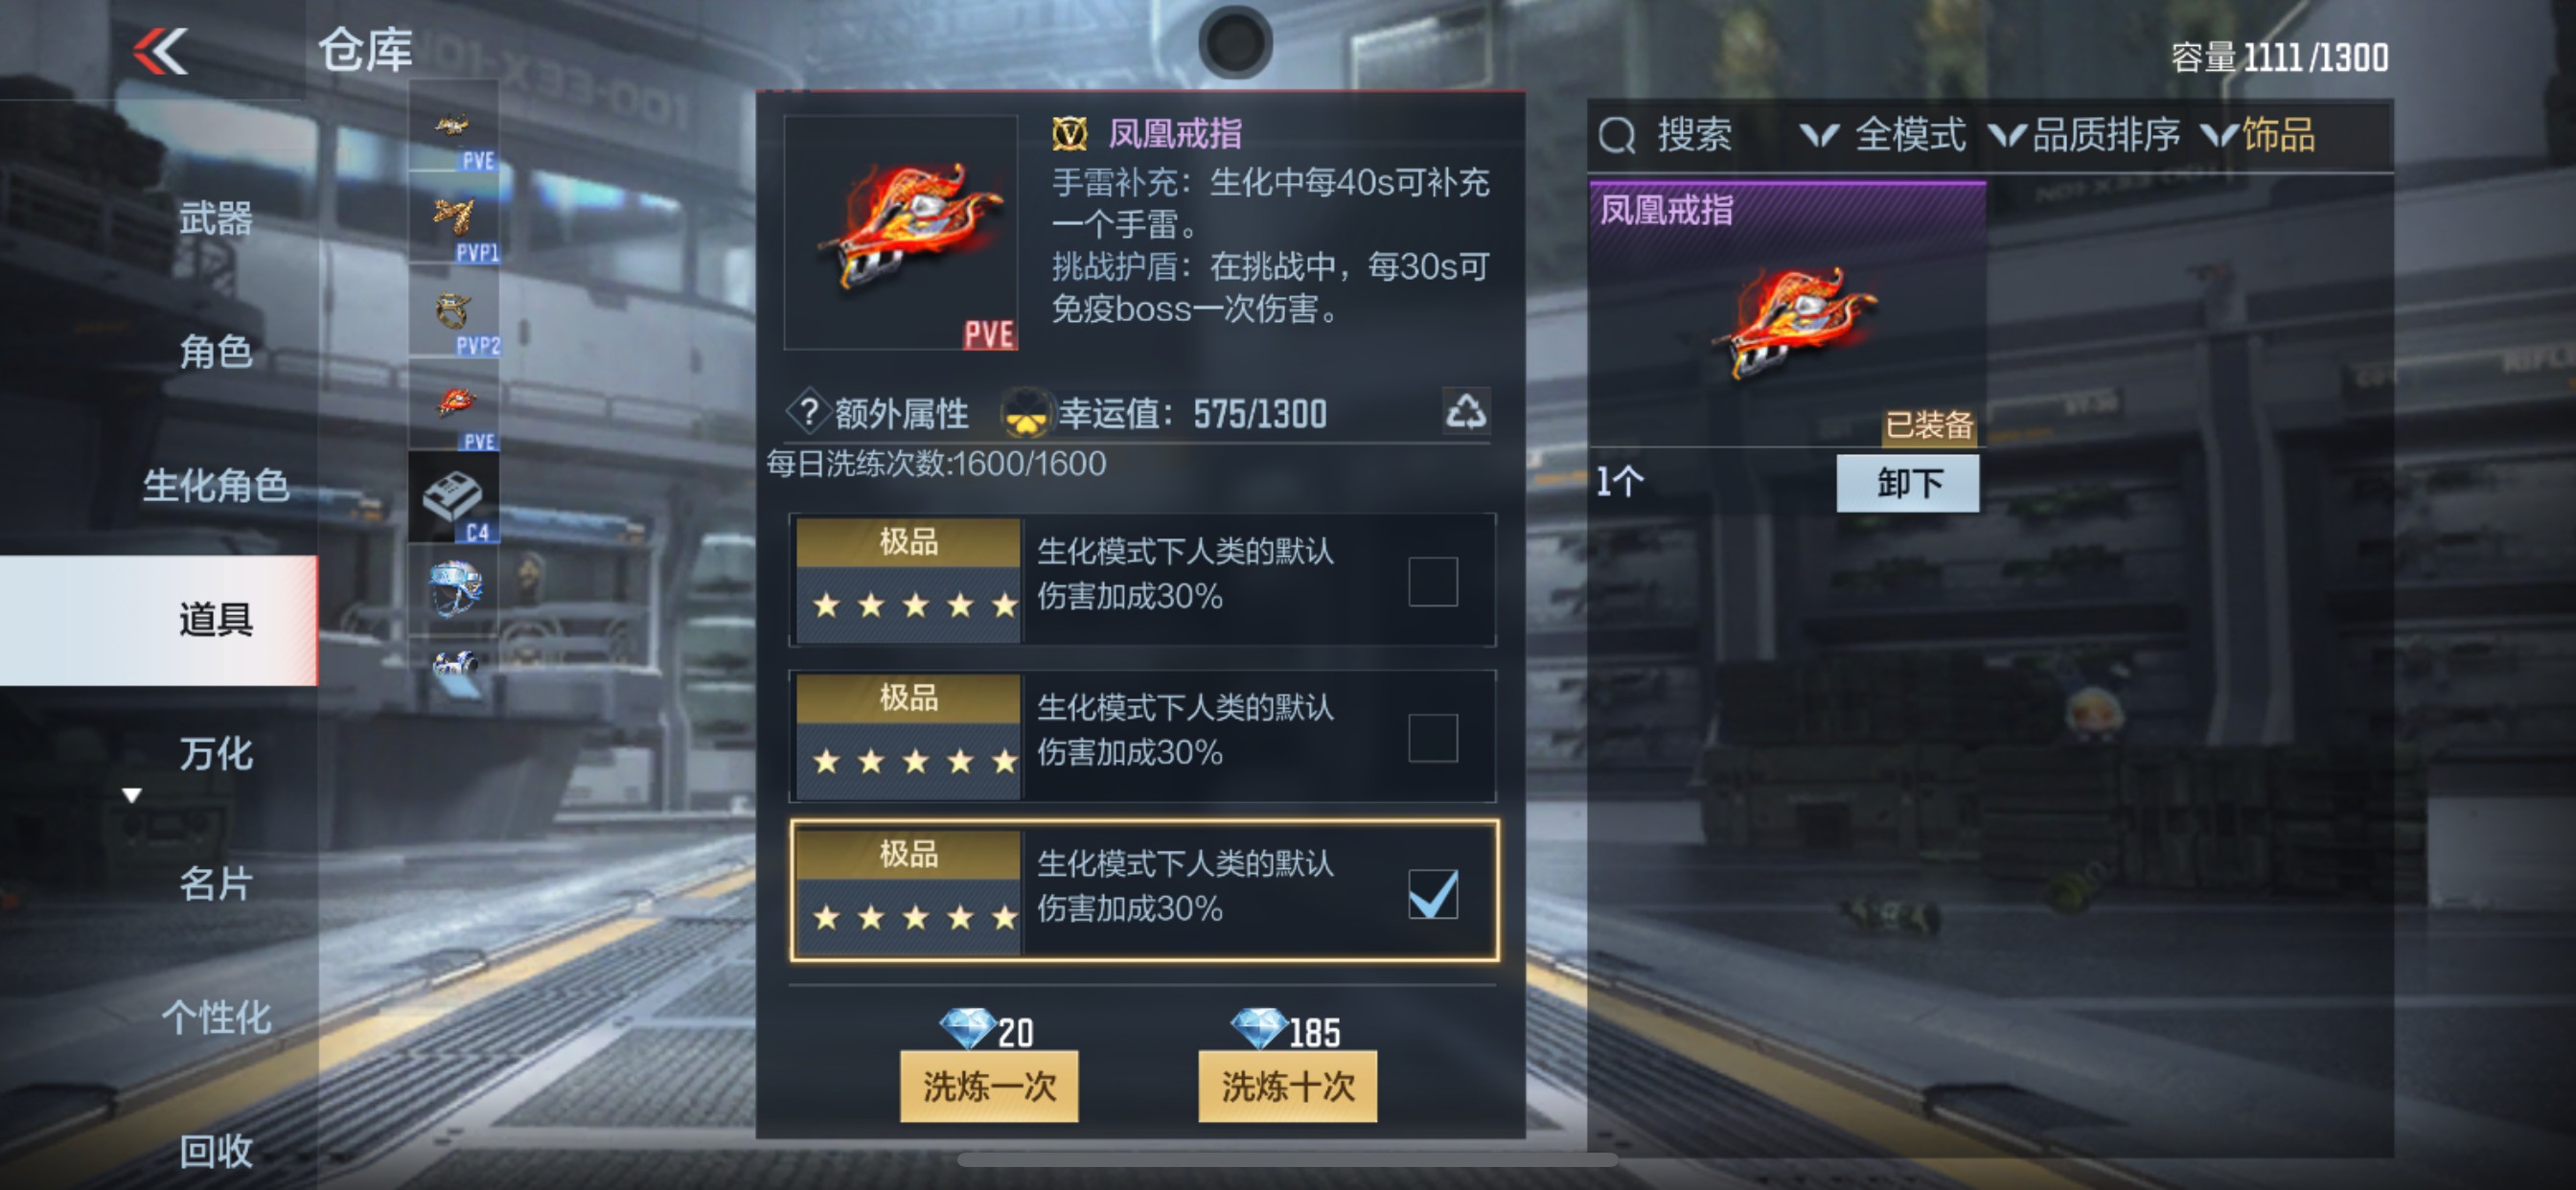Switch to the 武器 tab
2576x1190 pixels.
pos(215,218)
